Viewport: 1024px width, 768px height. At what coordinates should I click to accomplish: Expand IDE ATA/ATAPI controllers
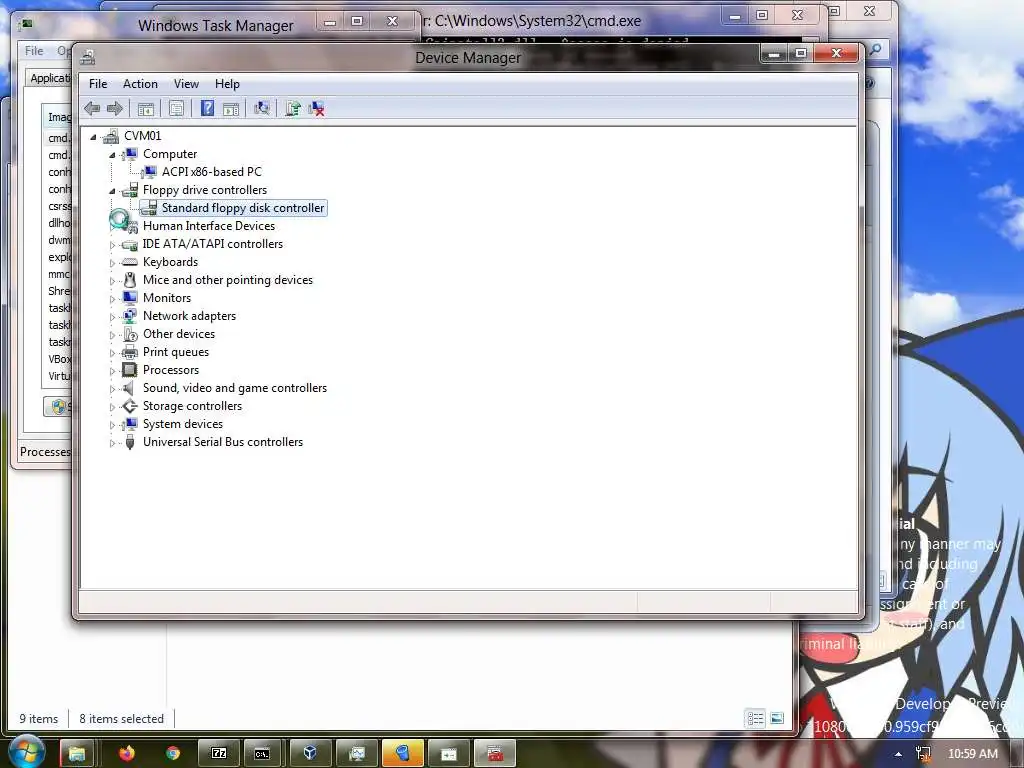pos(112,245)
